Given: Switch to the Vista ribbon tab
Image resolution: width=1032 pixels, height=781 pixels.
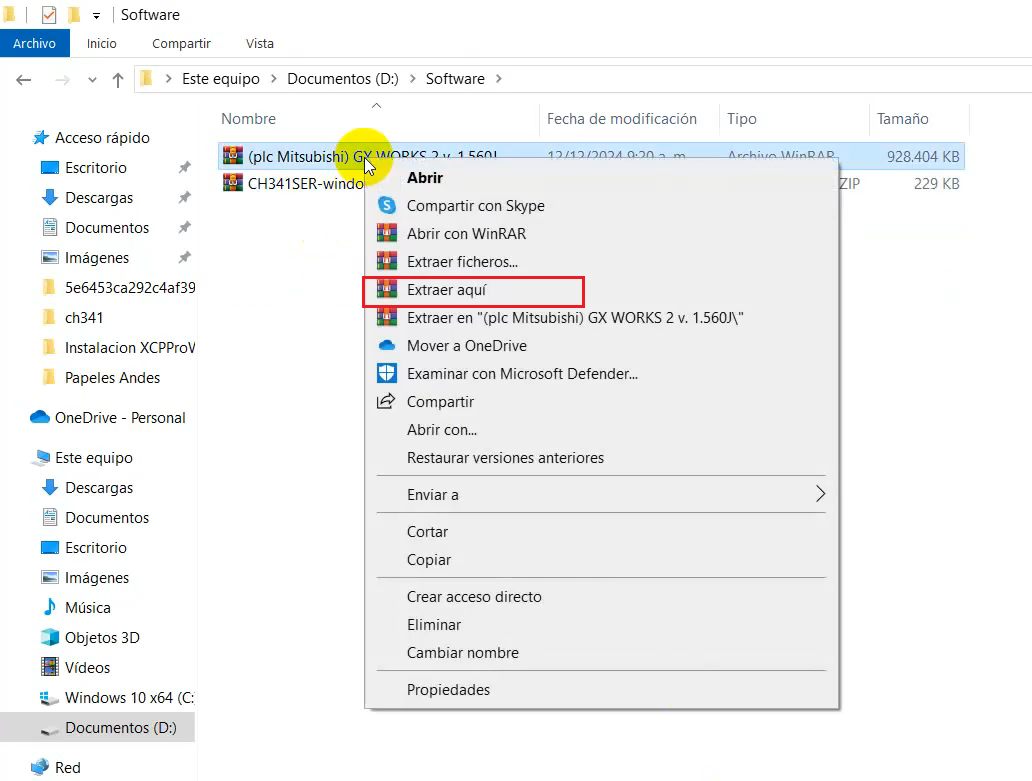Looking at the screenshot, I should 260,43.
